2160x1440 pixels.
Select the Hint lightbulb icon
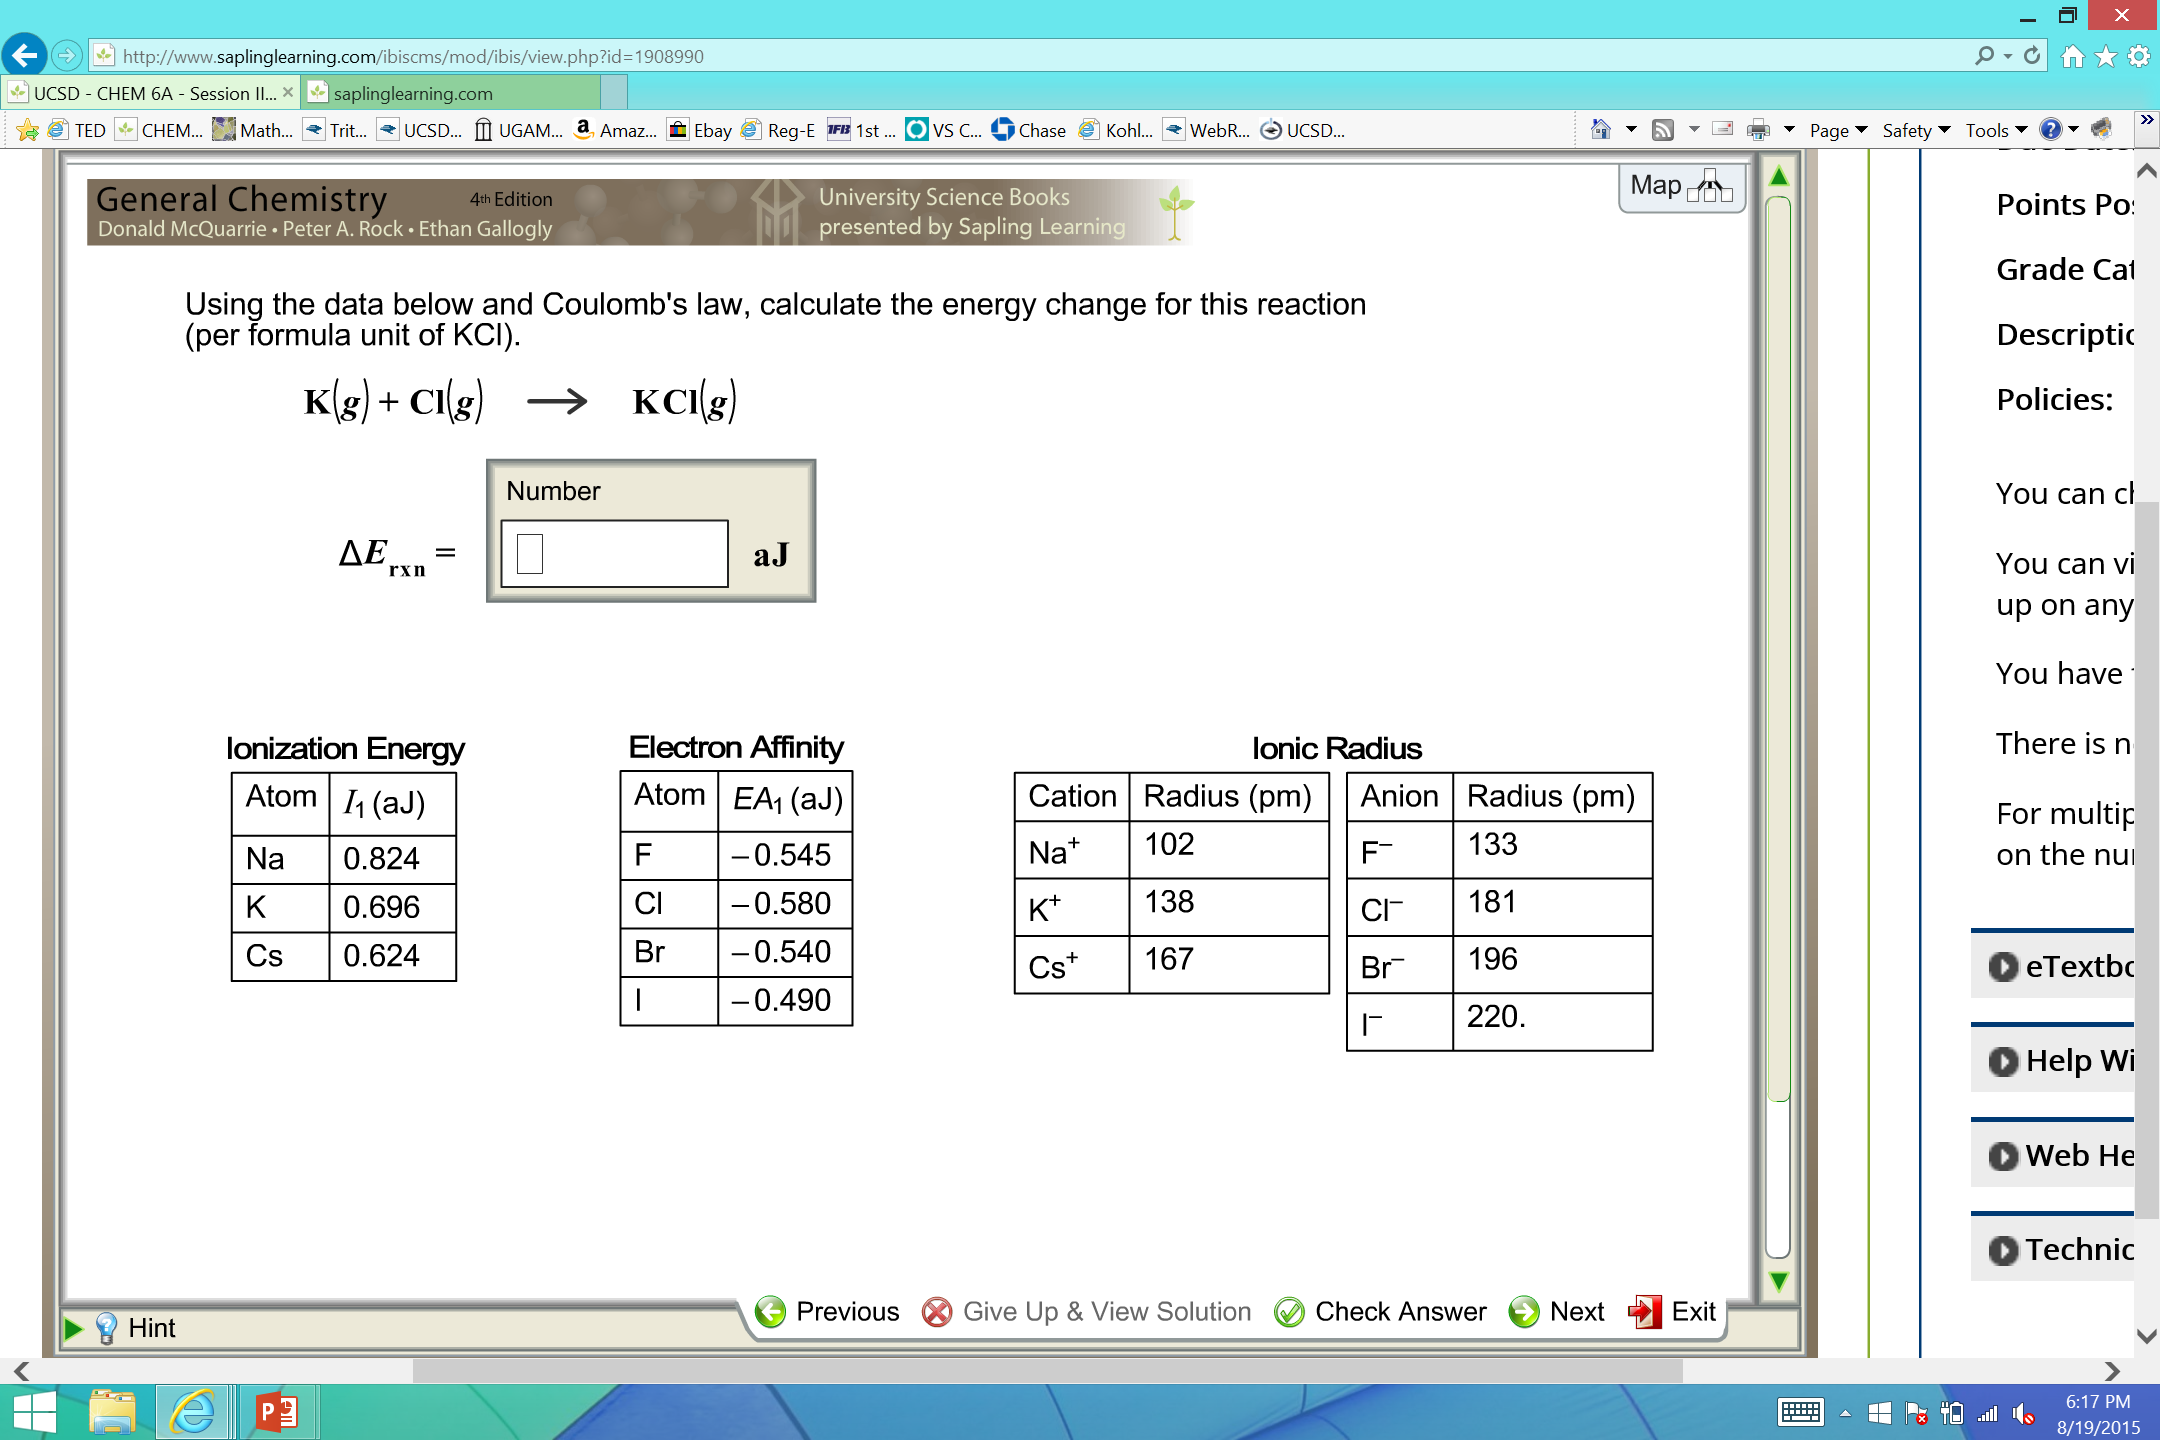pyautogui.click(x=107, y=1327)
